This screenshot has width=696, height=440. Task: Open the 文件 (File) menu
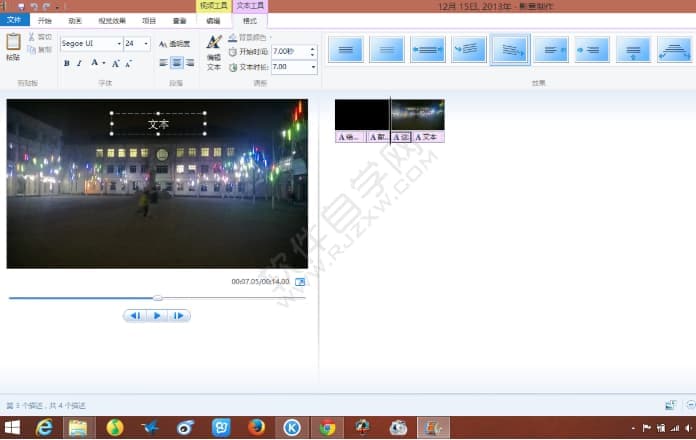[x=14, y=20]
